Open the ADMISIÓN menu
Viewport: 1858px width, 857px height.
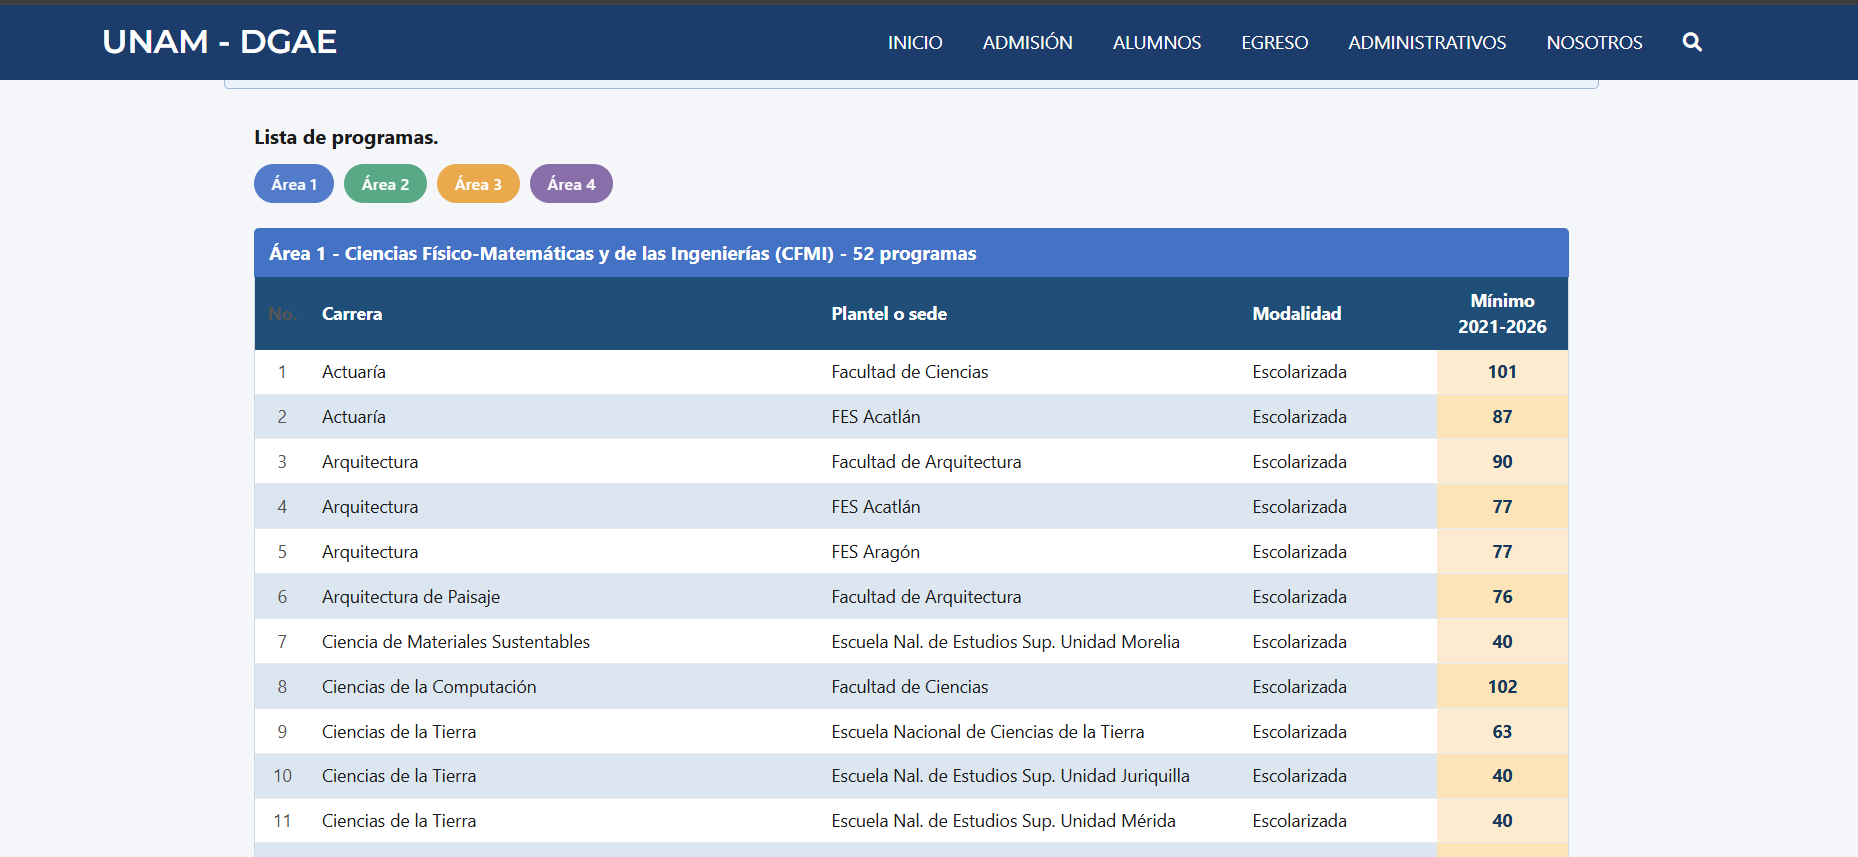(x=1027, y=43)
